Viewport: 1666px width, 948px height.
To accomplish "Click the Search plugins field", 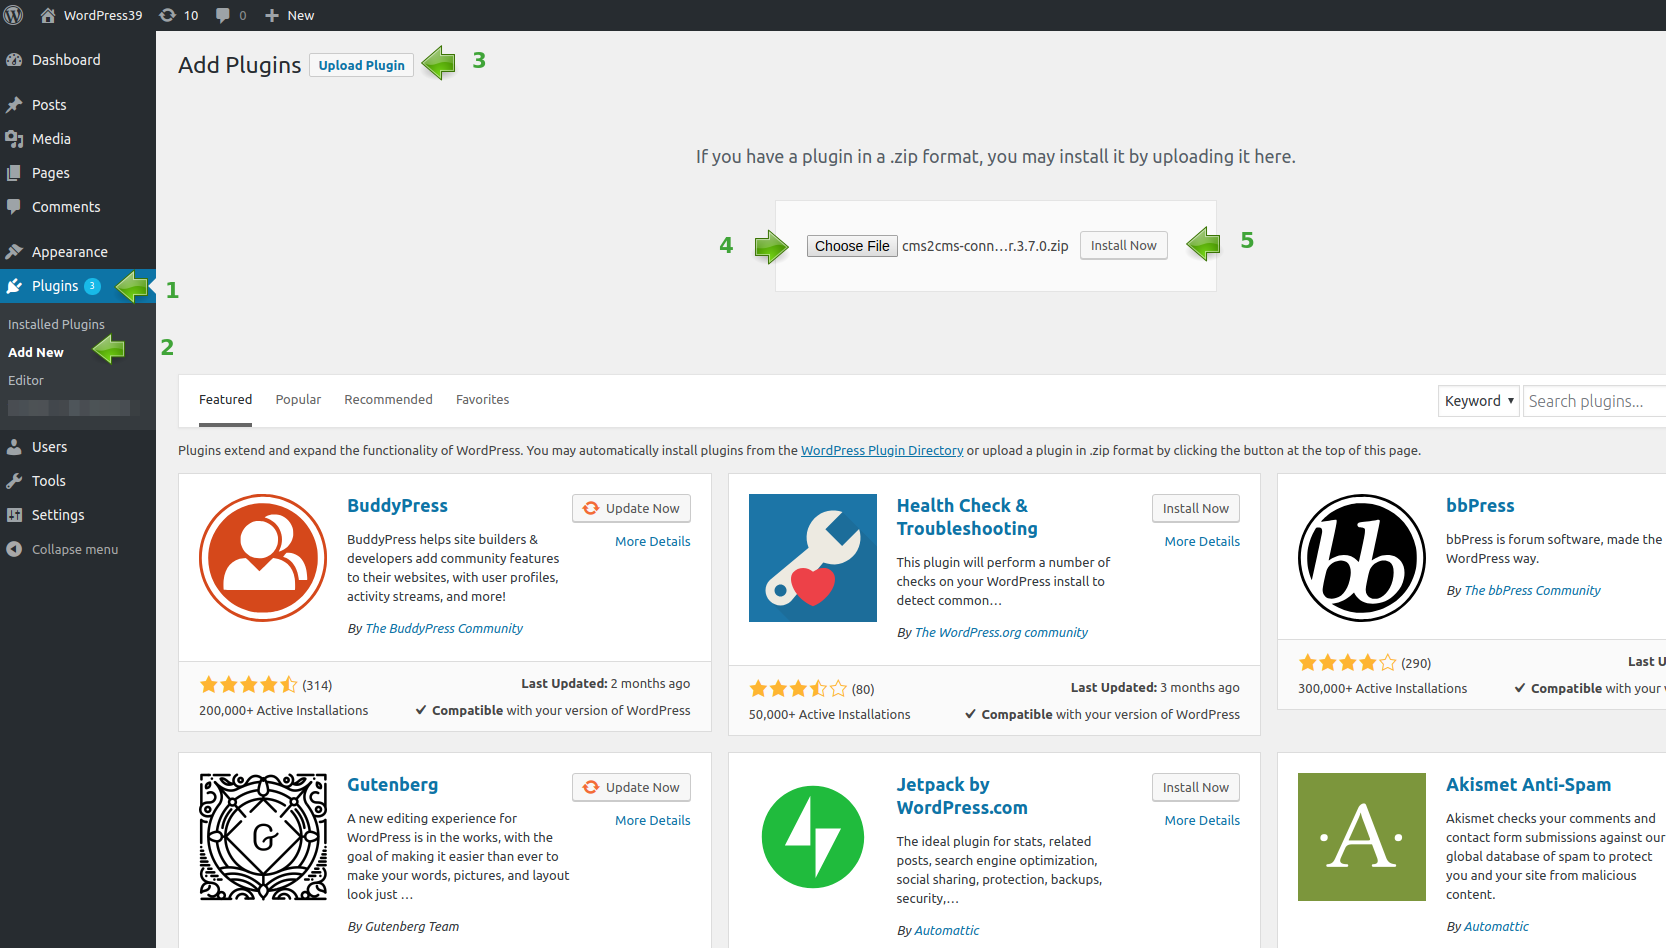I will pos(1594,401).
